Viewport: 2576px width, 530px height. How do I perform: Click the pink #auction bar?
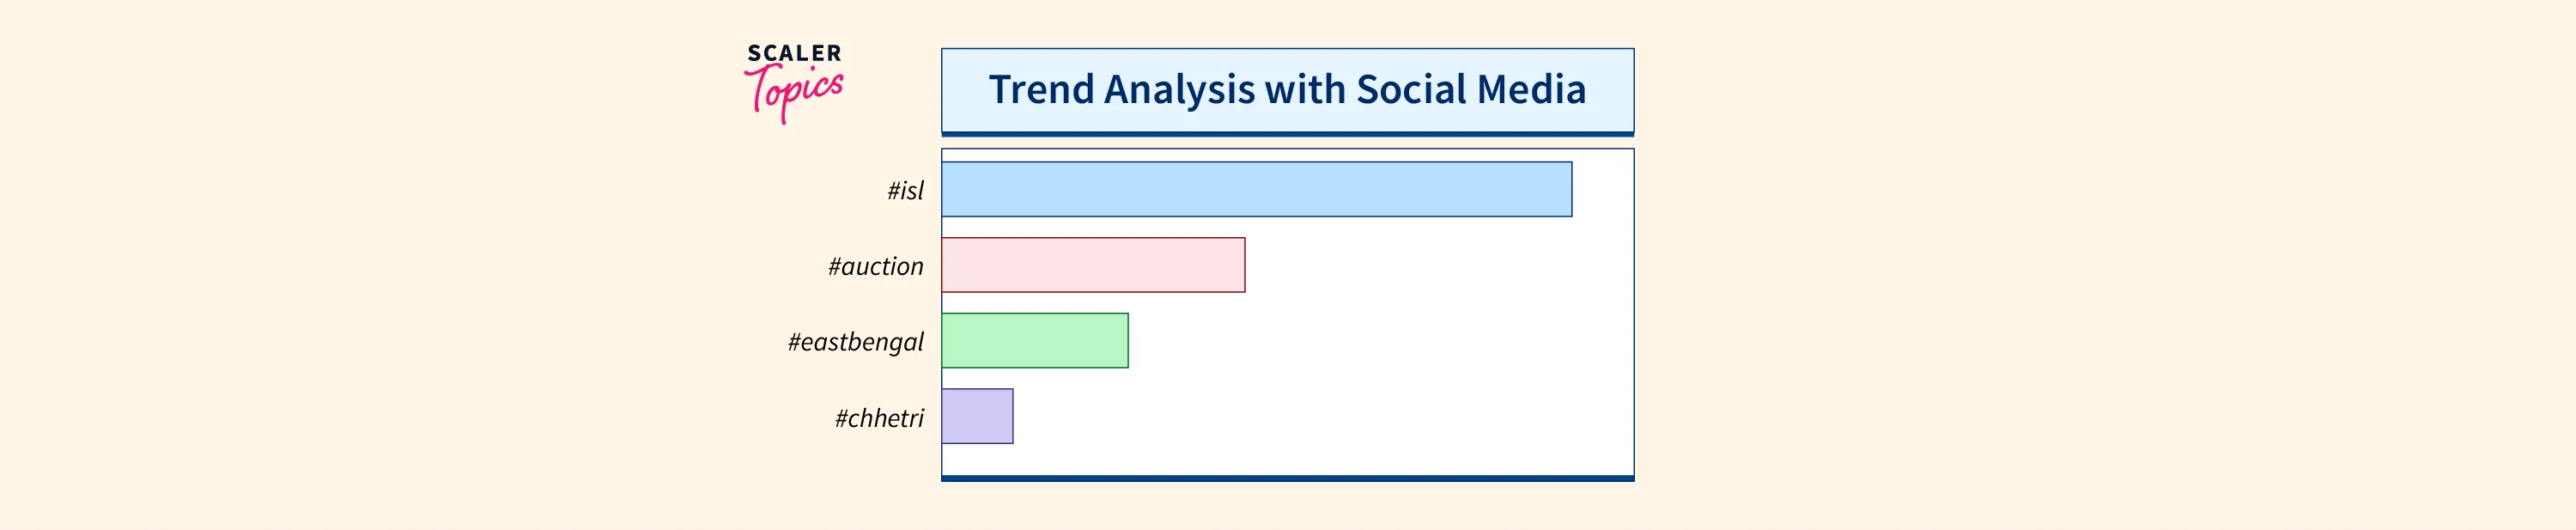[1092, 265]
